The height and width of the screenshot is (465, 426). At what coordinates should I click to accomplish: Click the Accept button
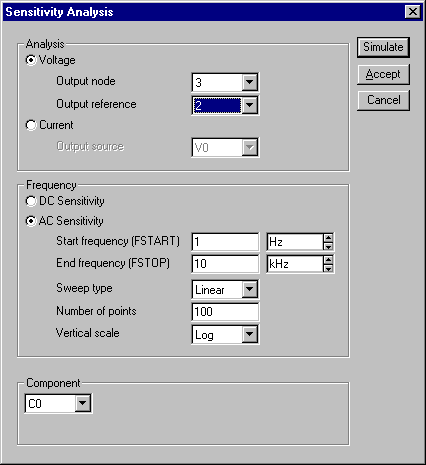(x=383, y=74)
